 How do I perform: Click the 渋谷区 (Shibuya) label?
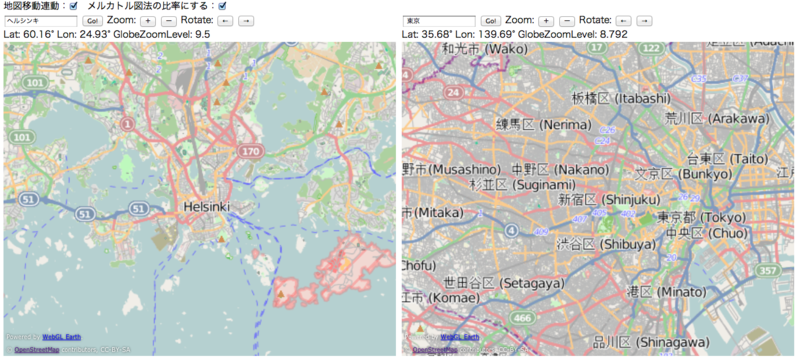(x=606, y=244)
